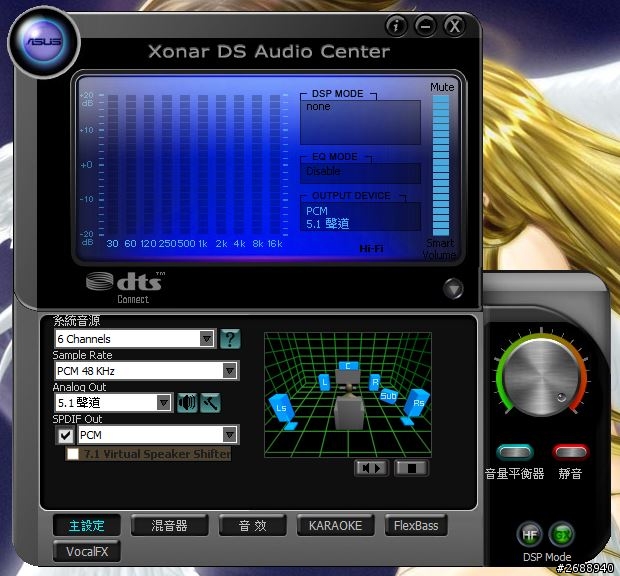This screenshot has height=576, width=620.
Task: Switch to the 主設定 tab
Action: (x=87, y=526)
